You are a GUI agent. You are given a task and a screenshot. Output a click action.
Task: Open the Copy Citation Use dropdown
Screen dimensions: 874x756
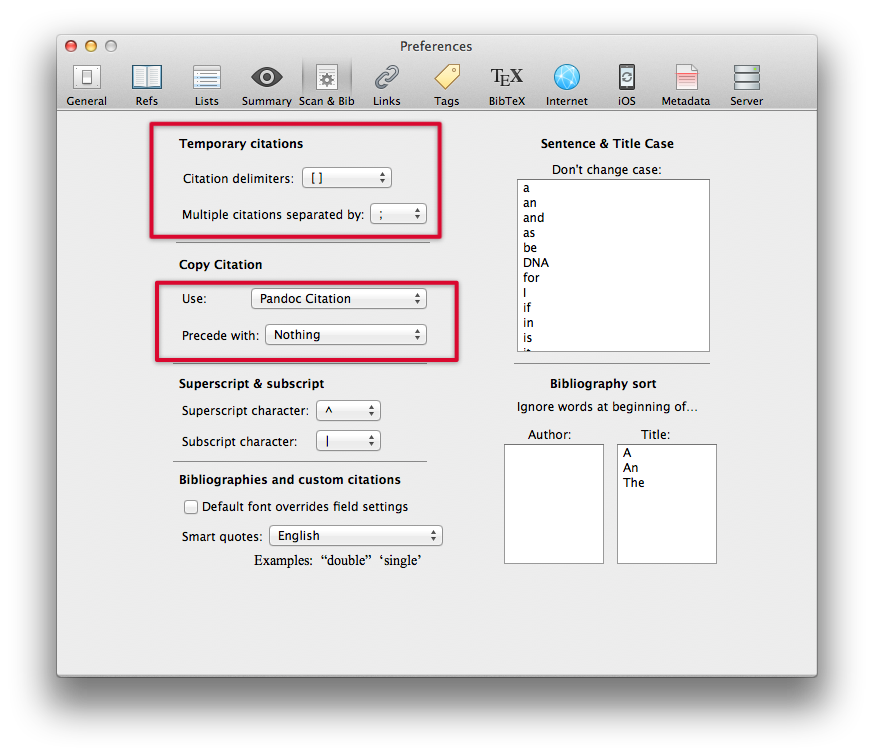click(x=338, y=299)
